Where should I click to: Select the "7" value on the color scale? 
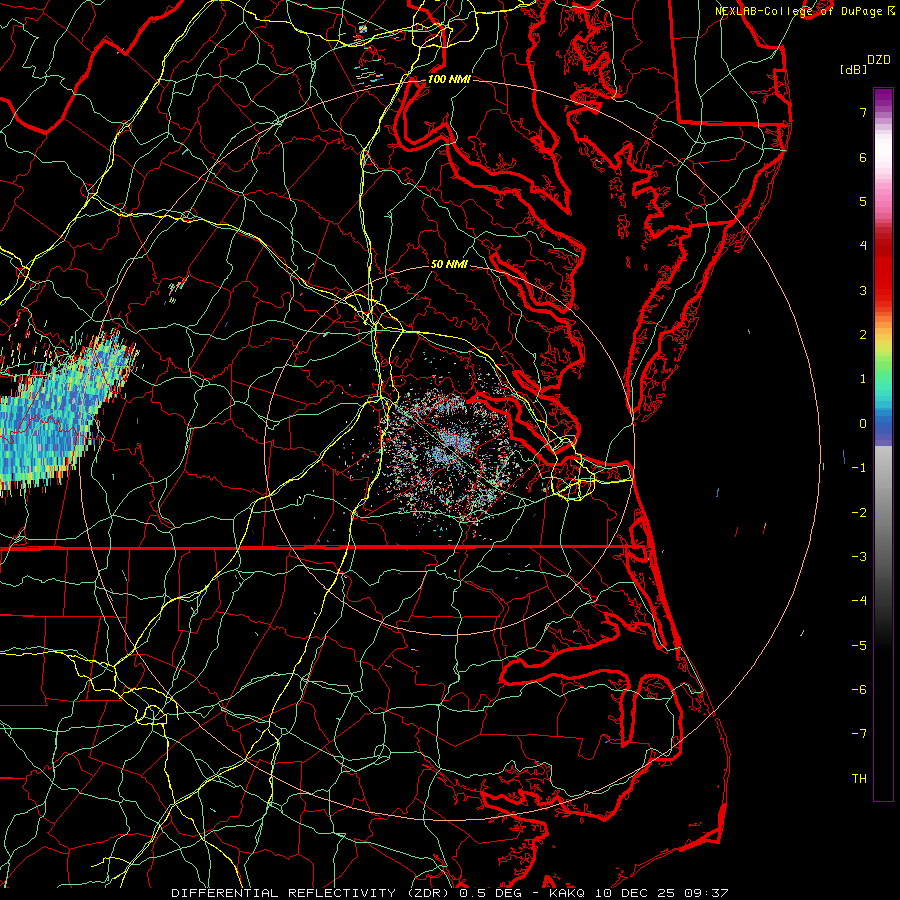pyautogui.click(x=863, y=112)
